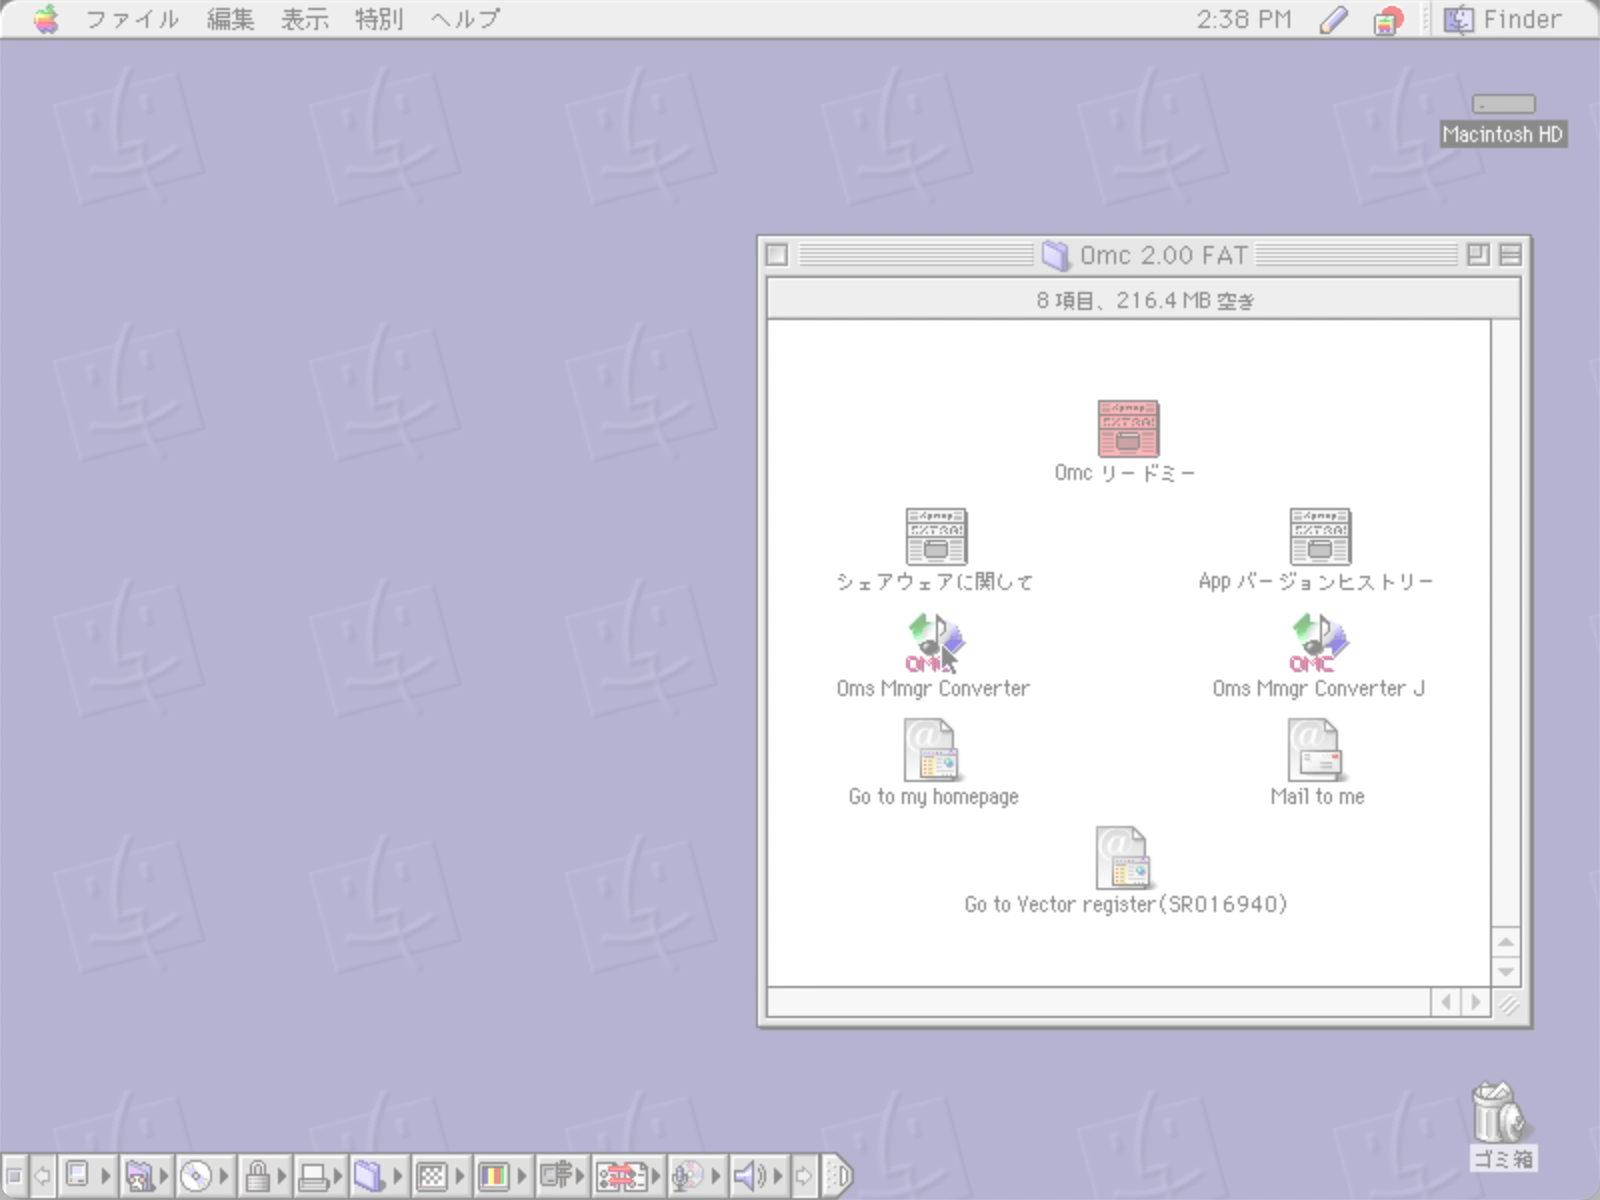Select the シェアウェアに関して document icon
The width and height of the screenshot is (1600, 1200).
(935, 536)
